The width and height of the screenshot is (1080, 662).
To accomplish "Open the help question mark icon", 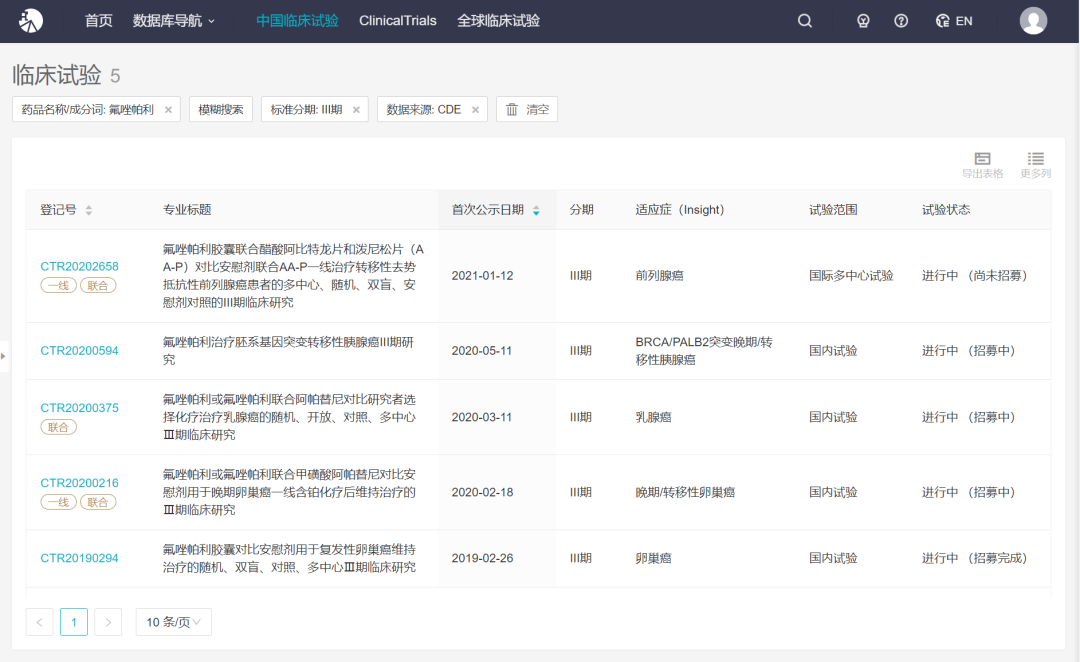I will pyautogui.click(x=901, y=21).
